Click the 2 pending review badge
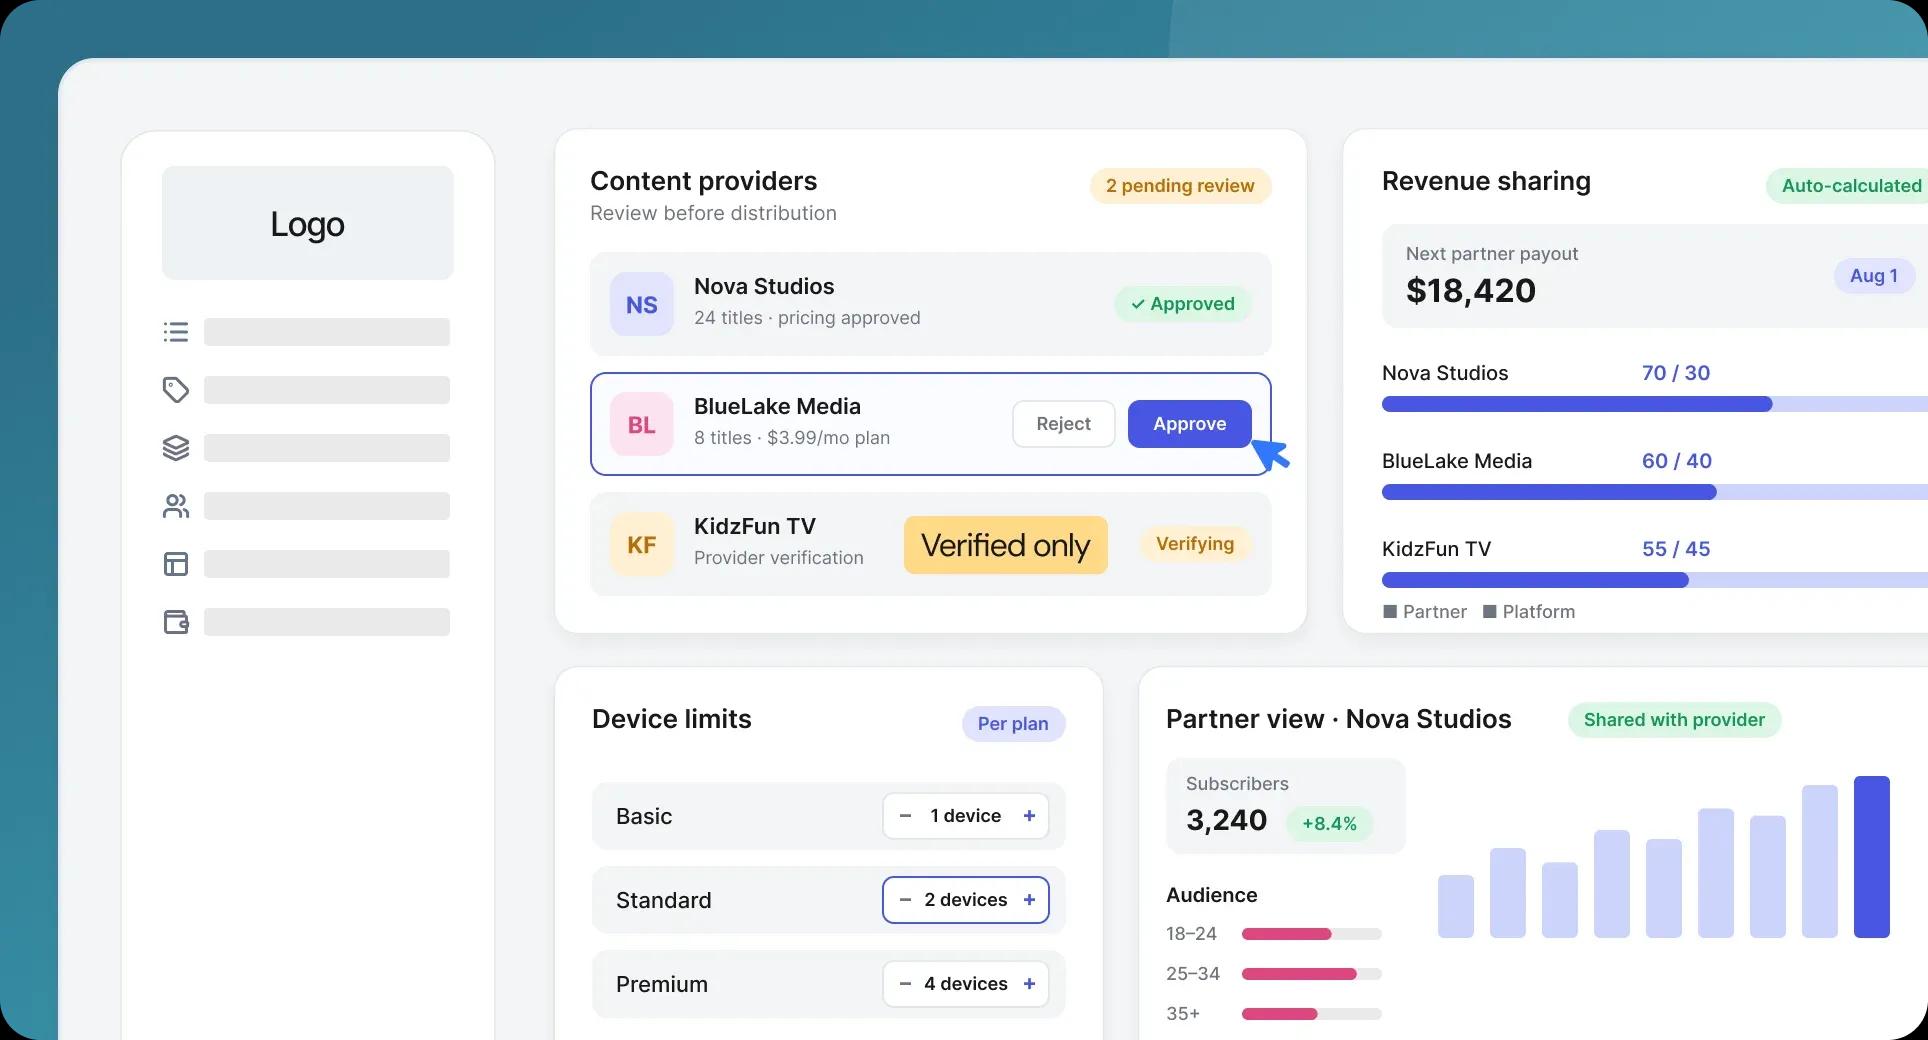 coord(1180,186)
